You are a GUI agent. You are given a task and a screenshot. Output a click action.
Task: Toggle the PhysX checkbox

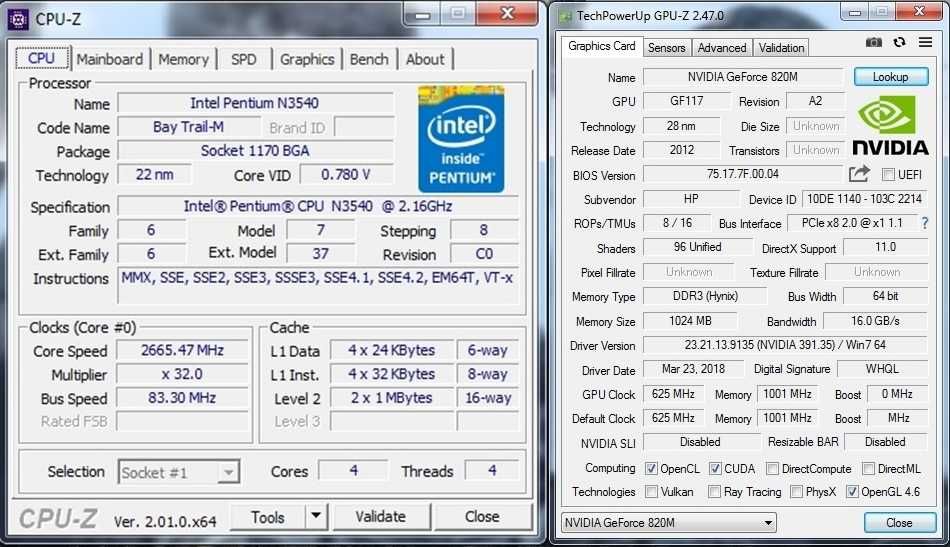[x=797, y=491]
